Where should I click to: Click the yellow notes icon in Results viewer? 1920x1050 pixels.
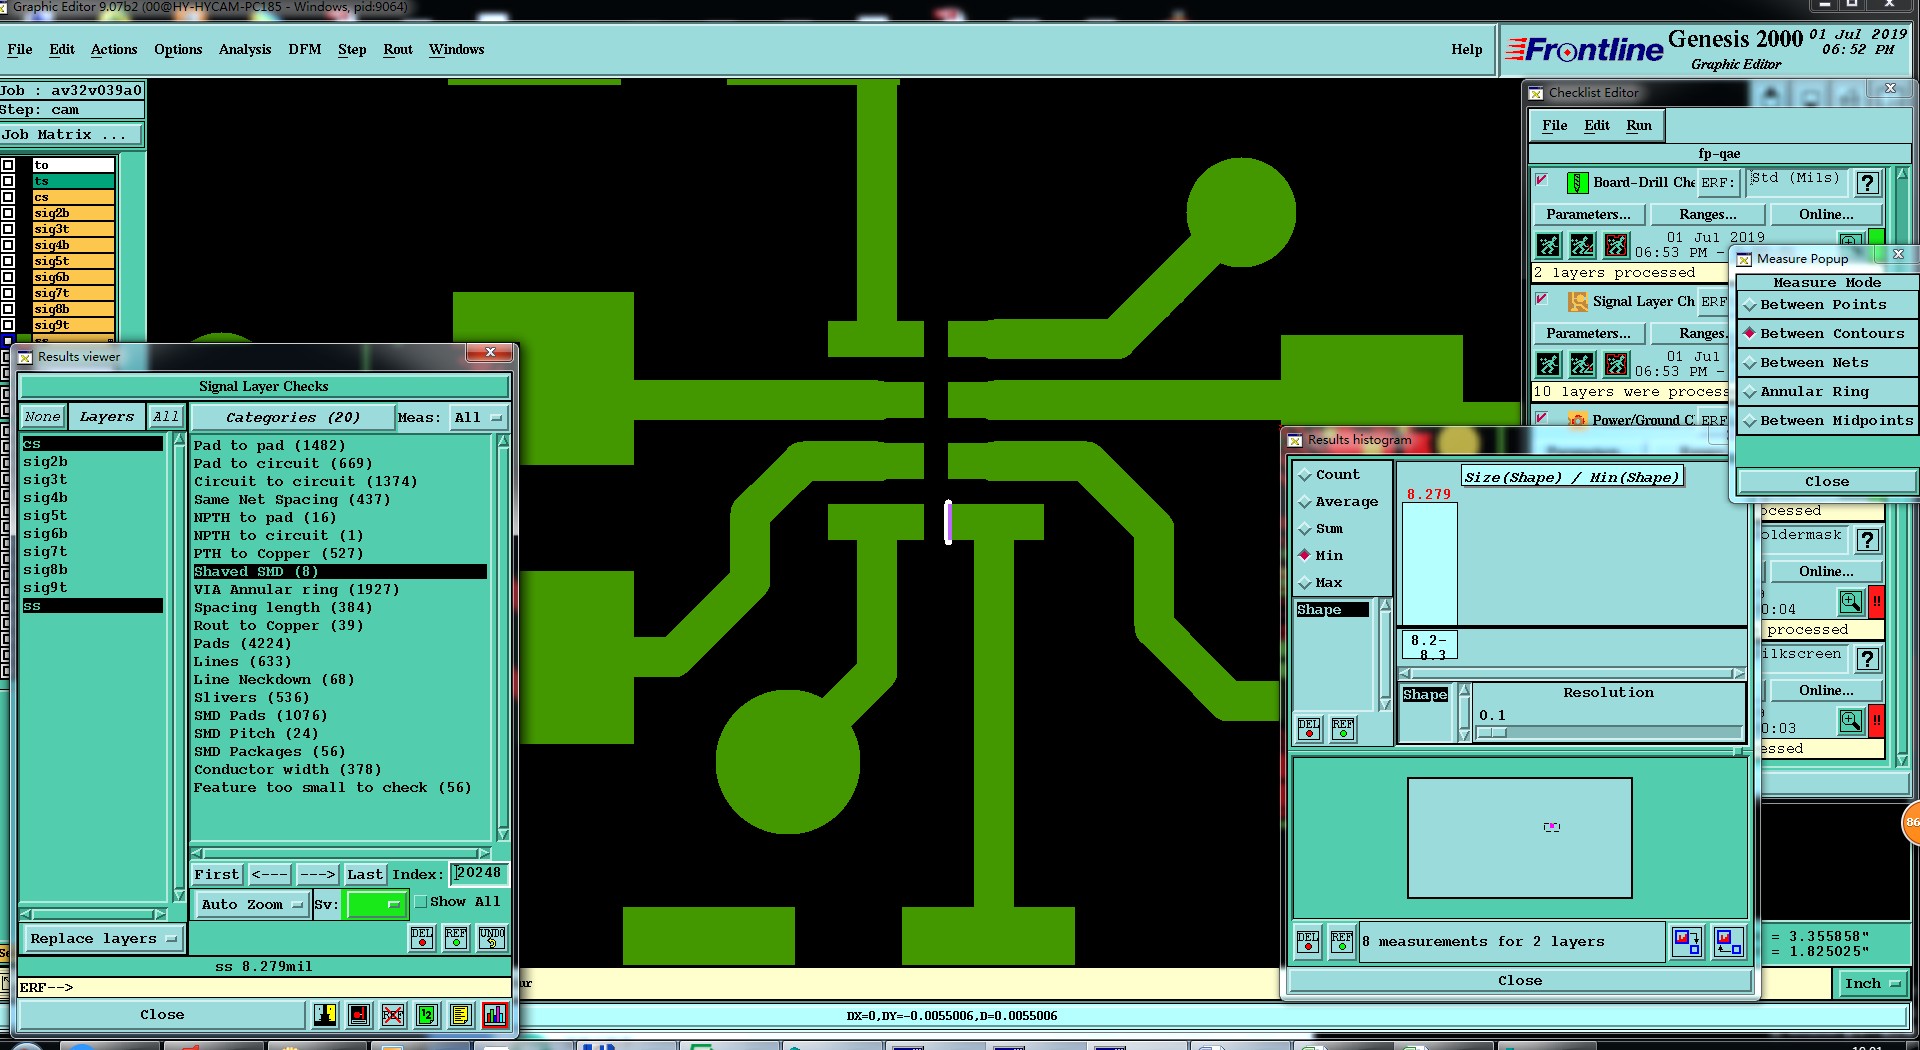pyautogui.click(x=460, y=1015)
